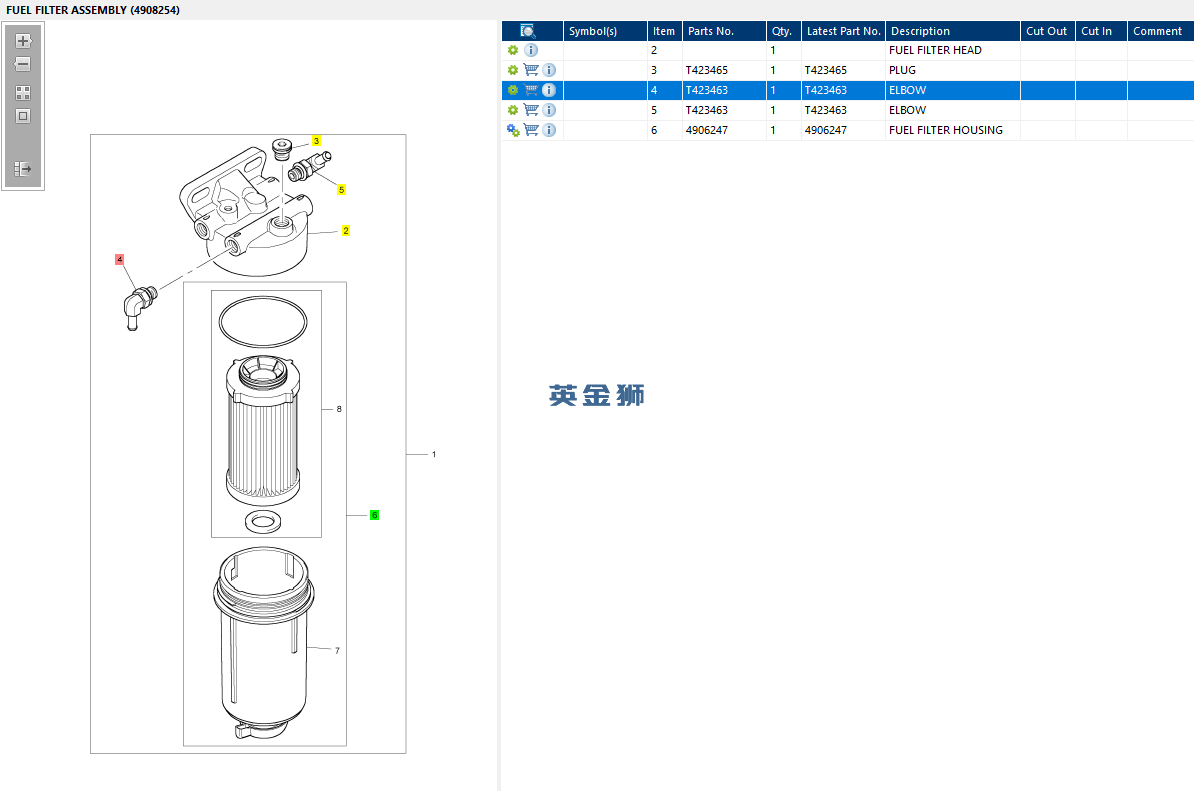
Task: Click T423463 parts number in item 5 row
Action: pyautogui.click(x=724, y=110)
